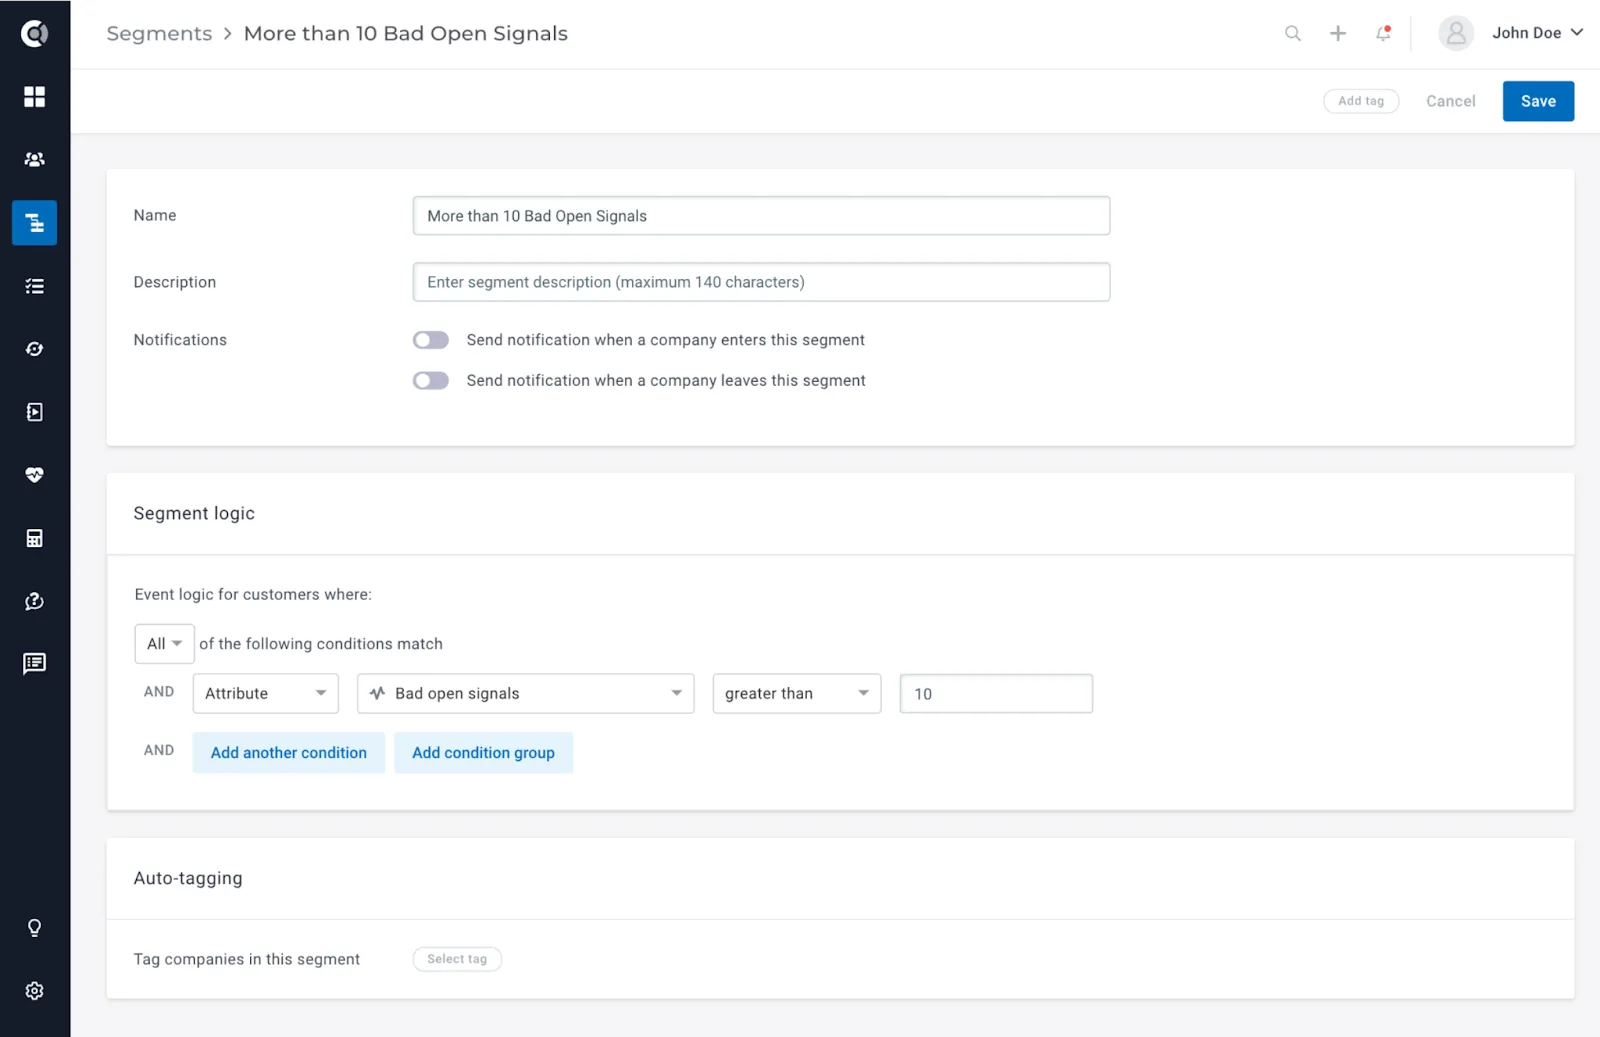The height and width of the screenshot is (1037, 1600).
Task: Open the dashboard grid icon in sidebar
Action: tap(34, 96)
